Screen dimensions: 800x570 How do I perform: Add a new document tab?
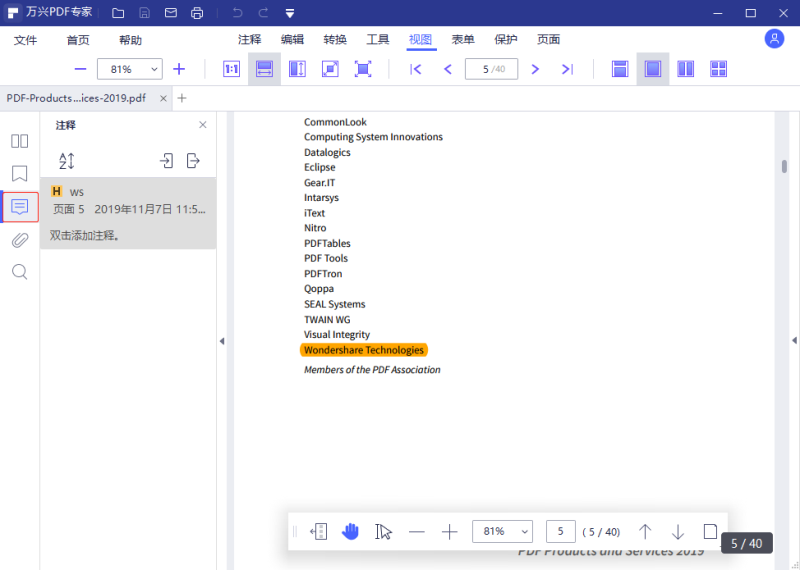182,98
